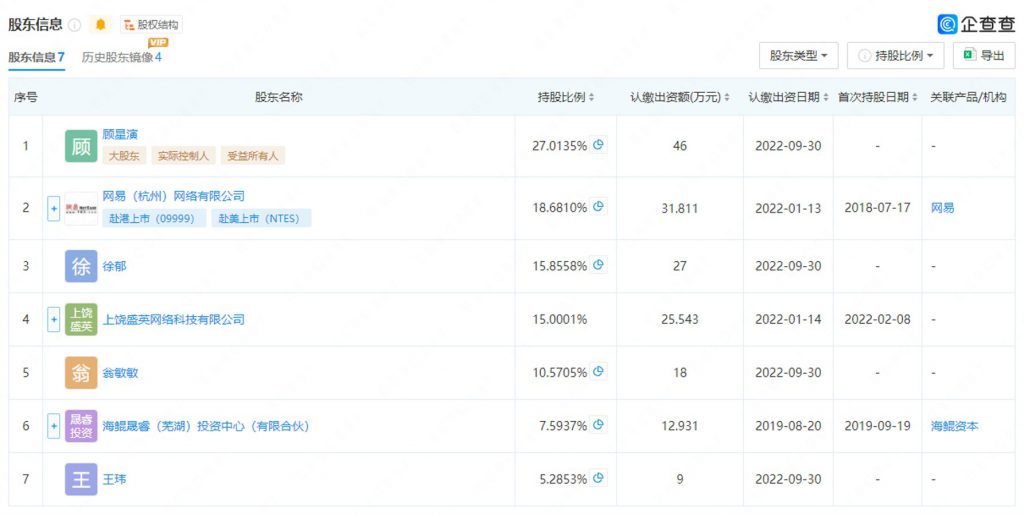
Task: Sort by 首次持股日期 column header
Action: 877,97
